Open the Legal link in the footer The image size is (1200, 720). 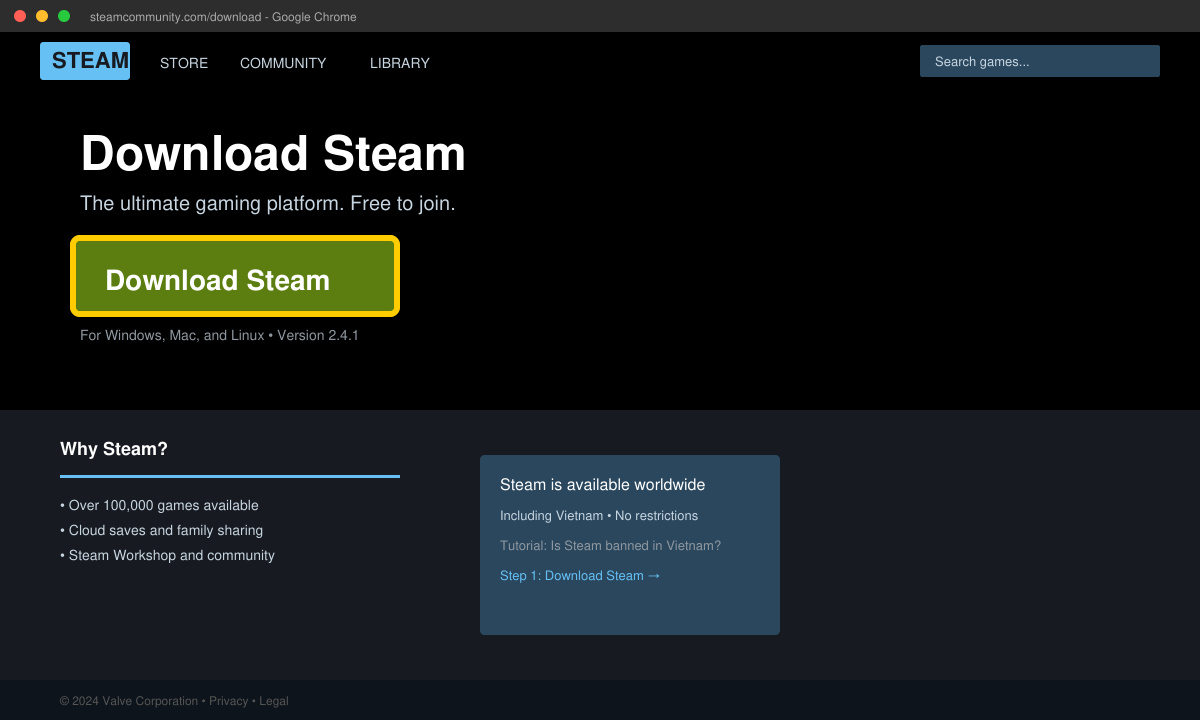(x=274, y=701)
